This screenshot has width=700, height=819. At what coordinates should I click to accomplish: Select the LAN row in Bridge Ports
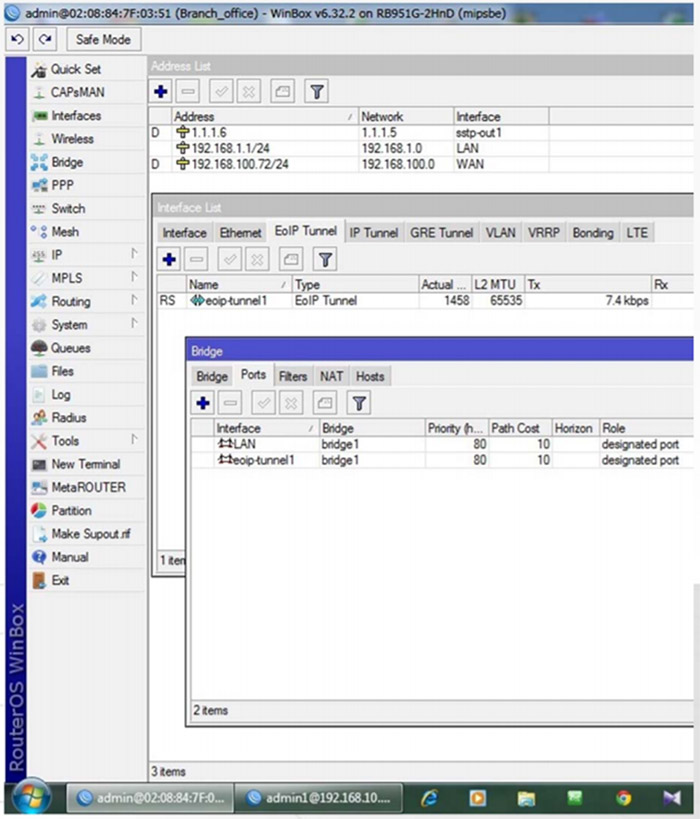[442, 444]
